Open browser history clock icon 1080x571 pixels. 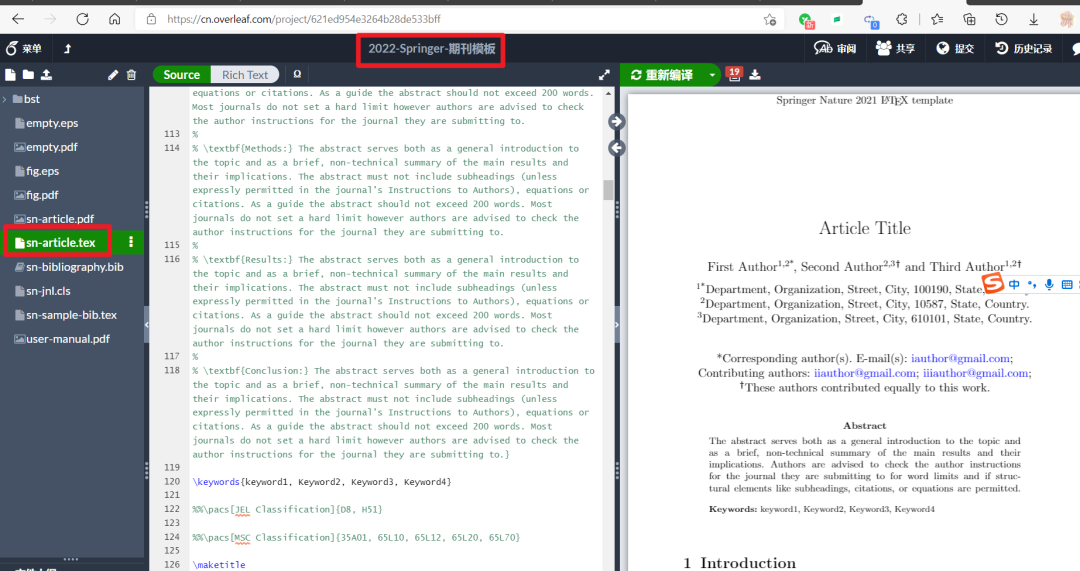[x=1001, y=19]
